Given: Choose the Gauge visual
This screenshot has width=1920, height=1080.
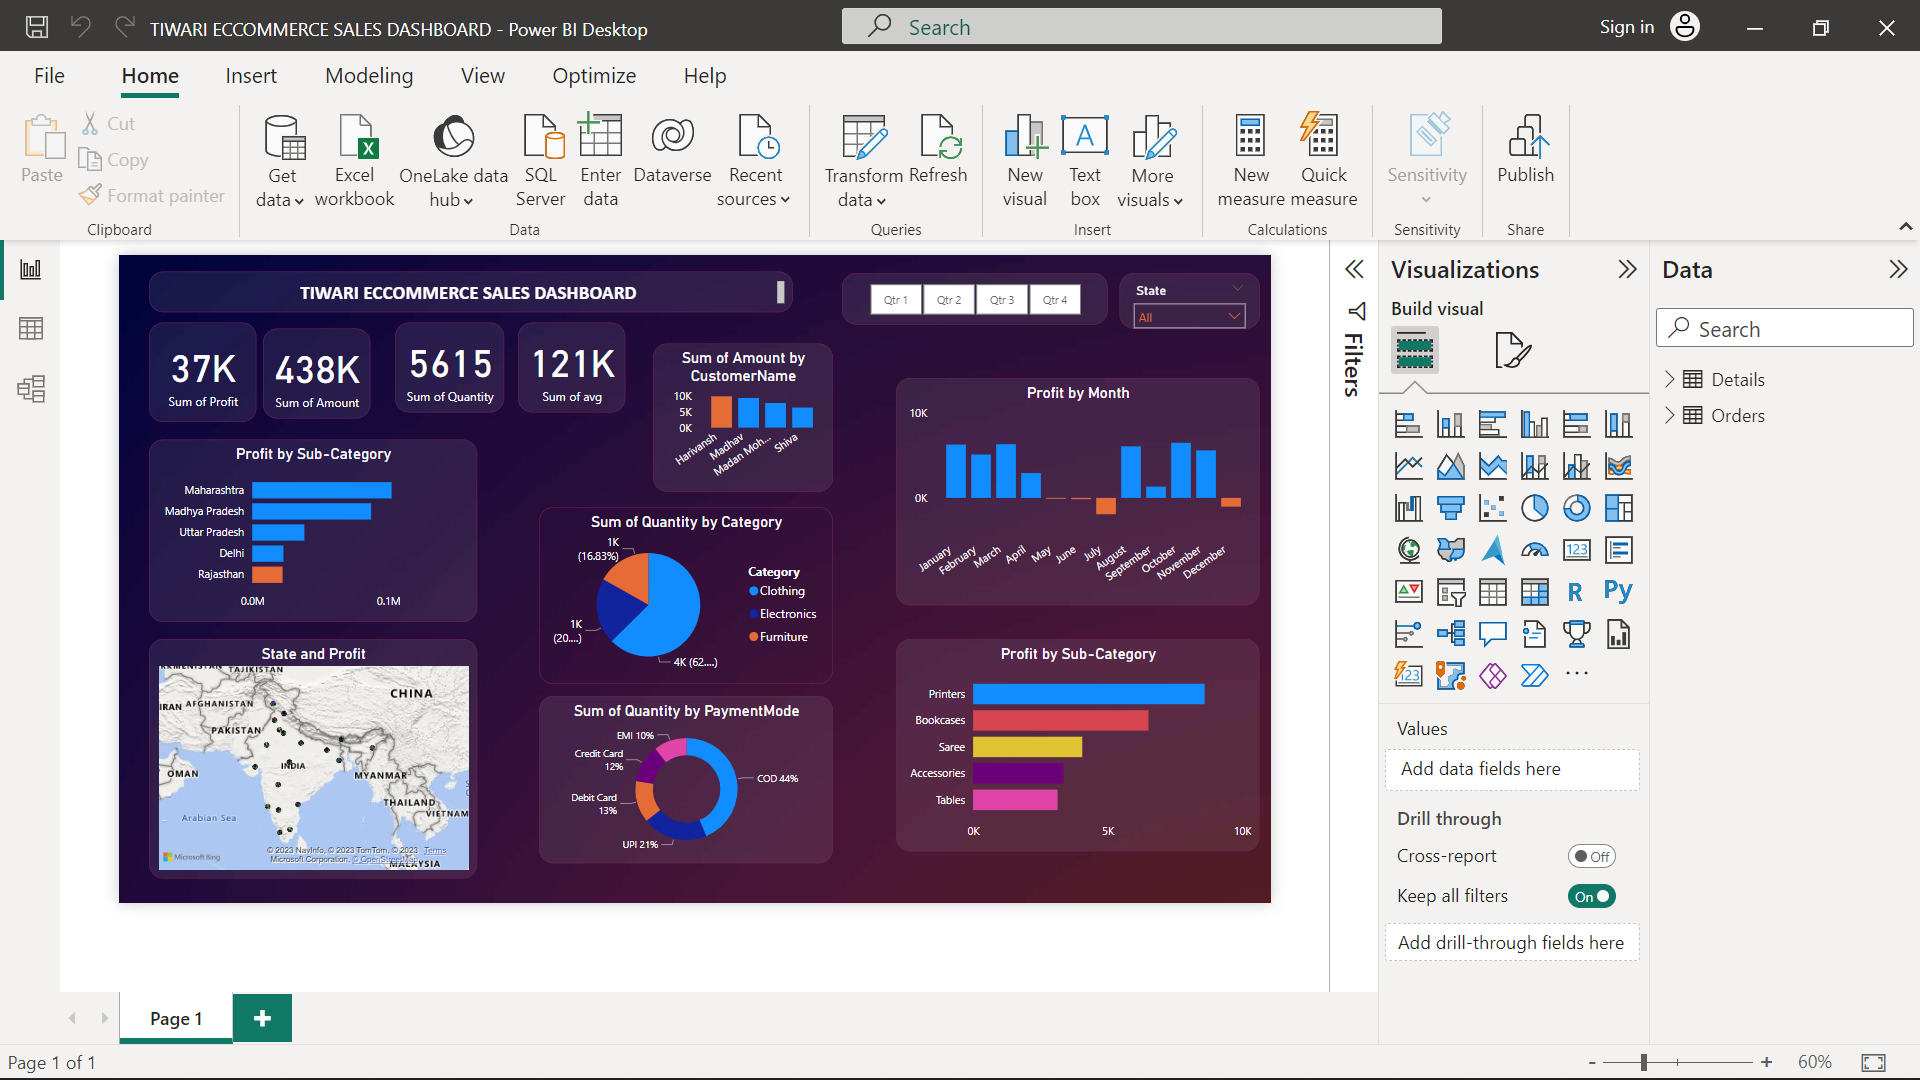Looking at the screenshot, I should (x=1534, y=549).
